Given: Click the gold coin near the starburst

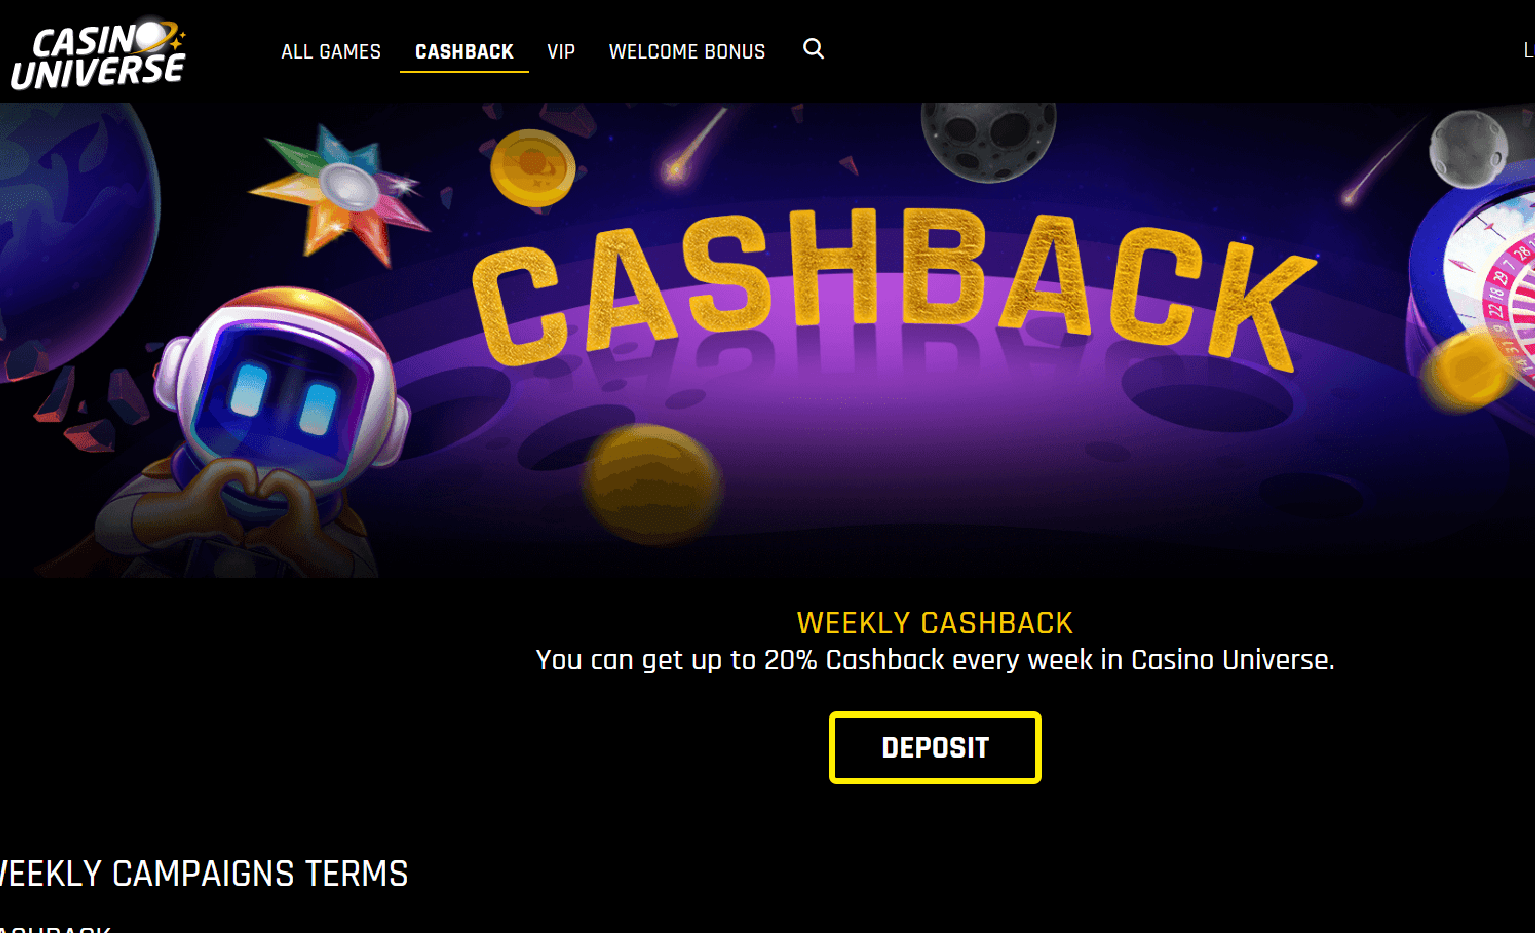Looking at the screenshot, I should [x=533, y=168].
